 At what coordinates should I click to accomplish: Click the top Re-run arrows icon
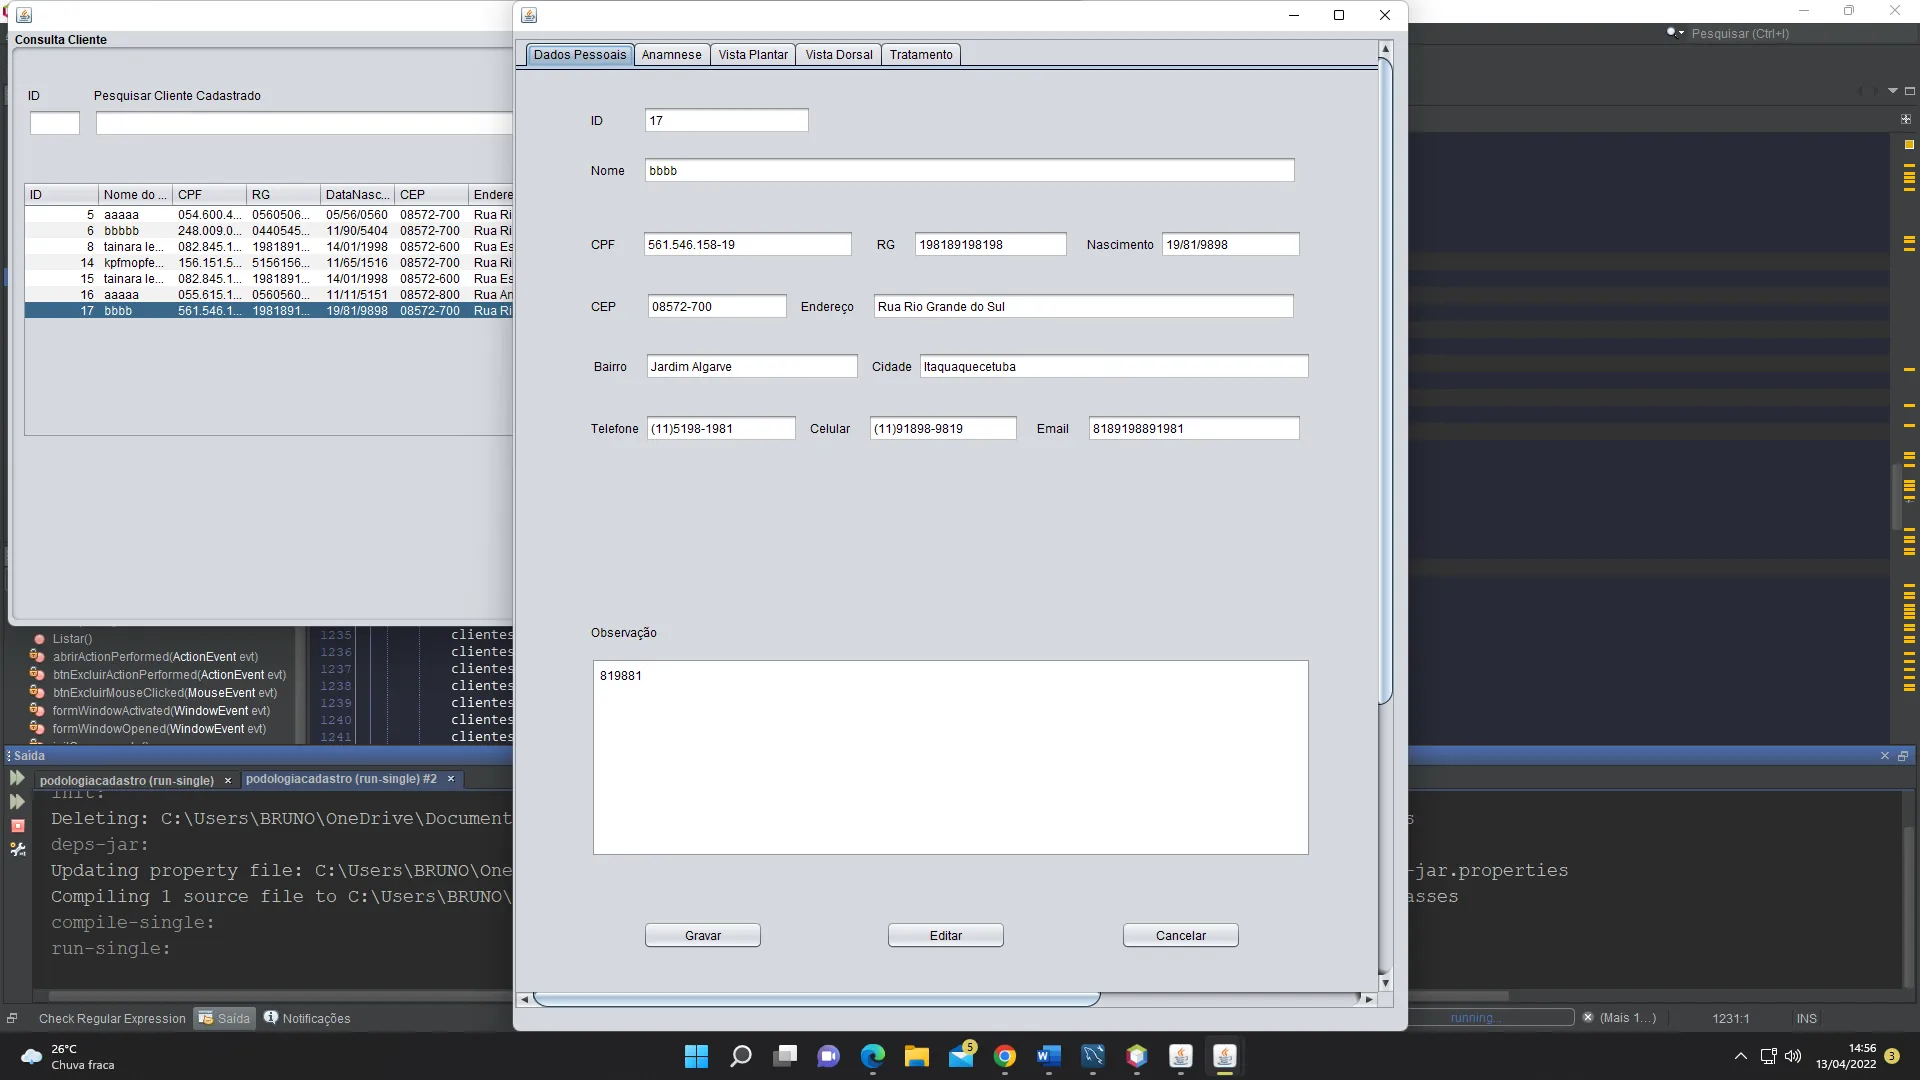point(17,778)
